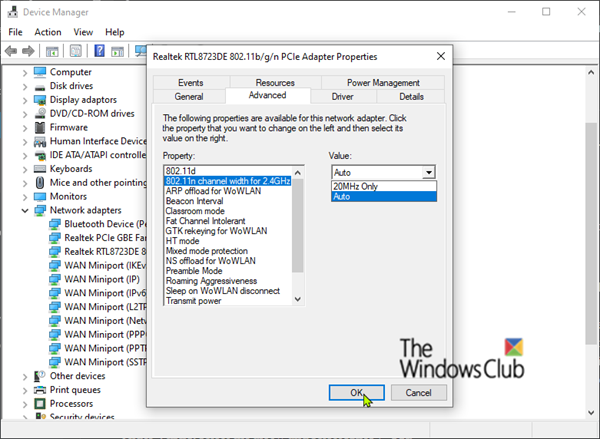Expand the Print queues tree node
600x439 pixels.
point(25,390)
